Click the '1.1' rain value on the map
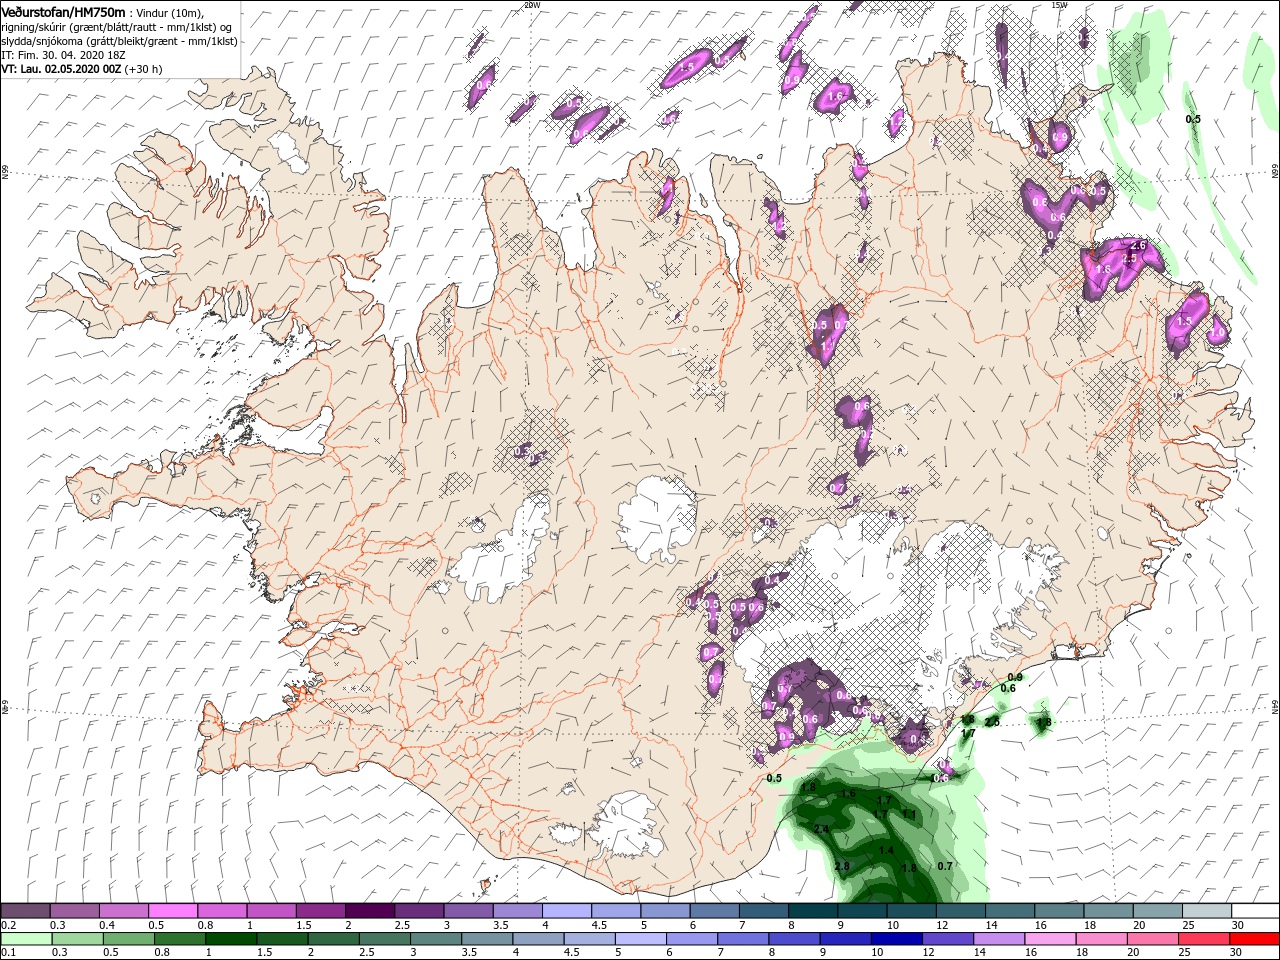This screenshot has height=960, width=1280. 909,815
